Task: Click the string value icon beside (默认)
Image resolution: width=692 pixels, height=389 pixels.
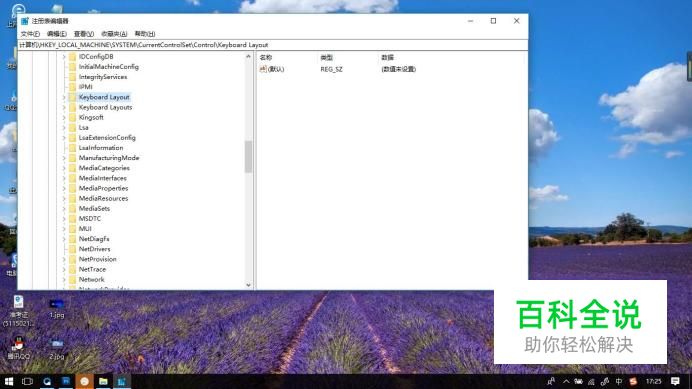Action: point(263,69)
